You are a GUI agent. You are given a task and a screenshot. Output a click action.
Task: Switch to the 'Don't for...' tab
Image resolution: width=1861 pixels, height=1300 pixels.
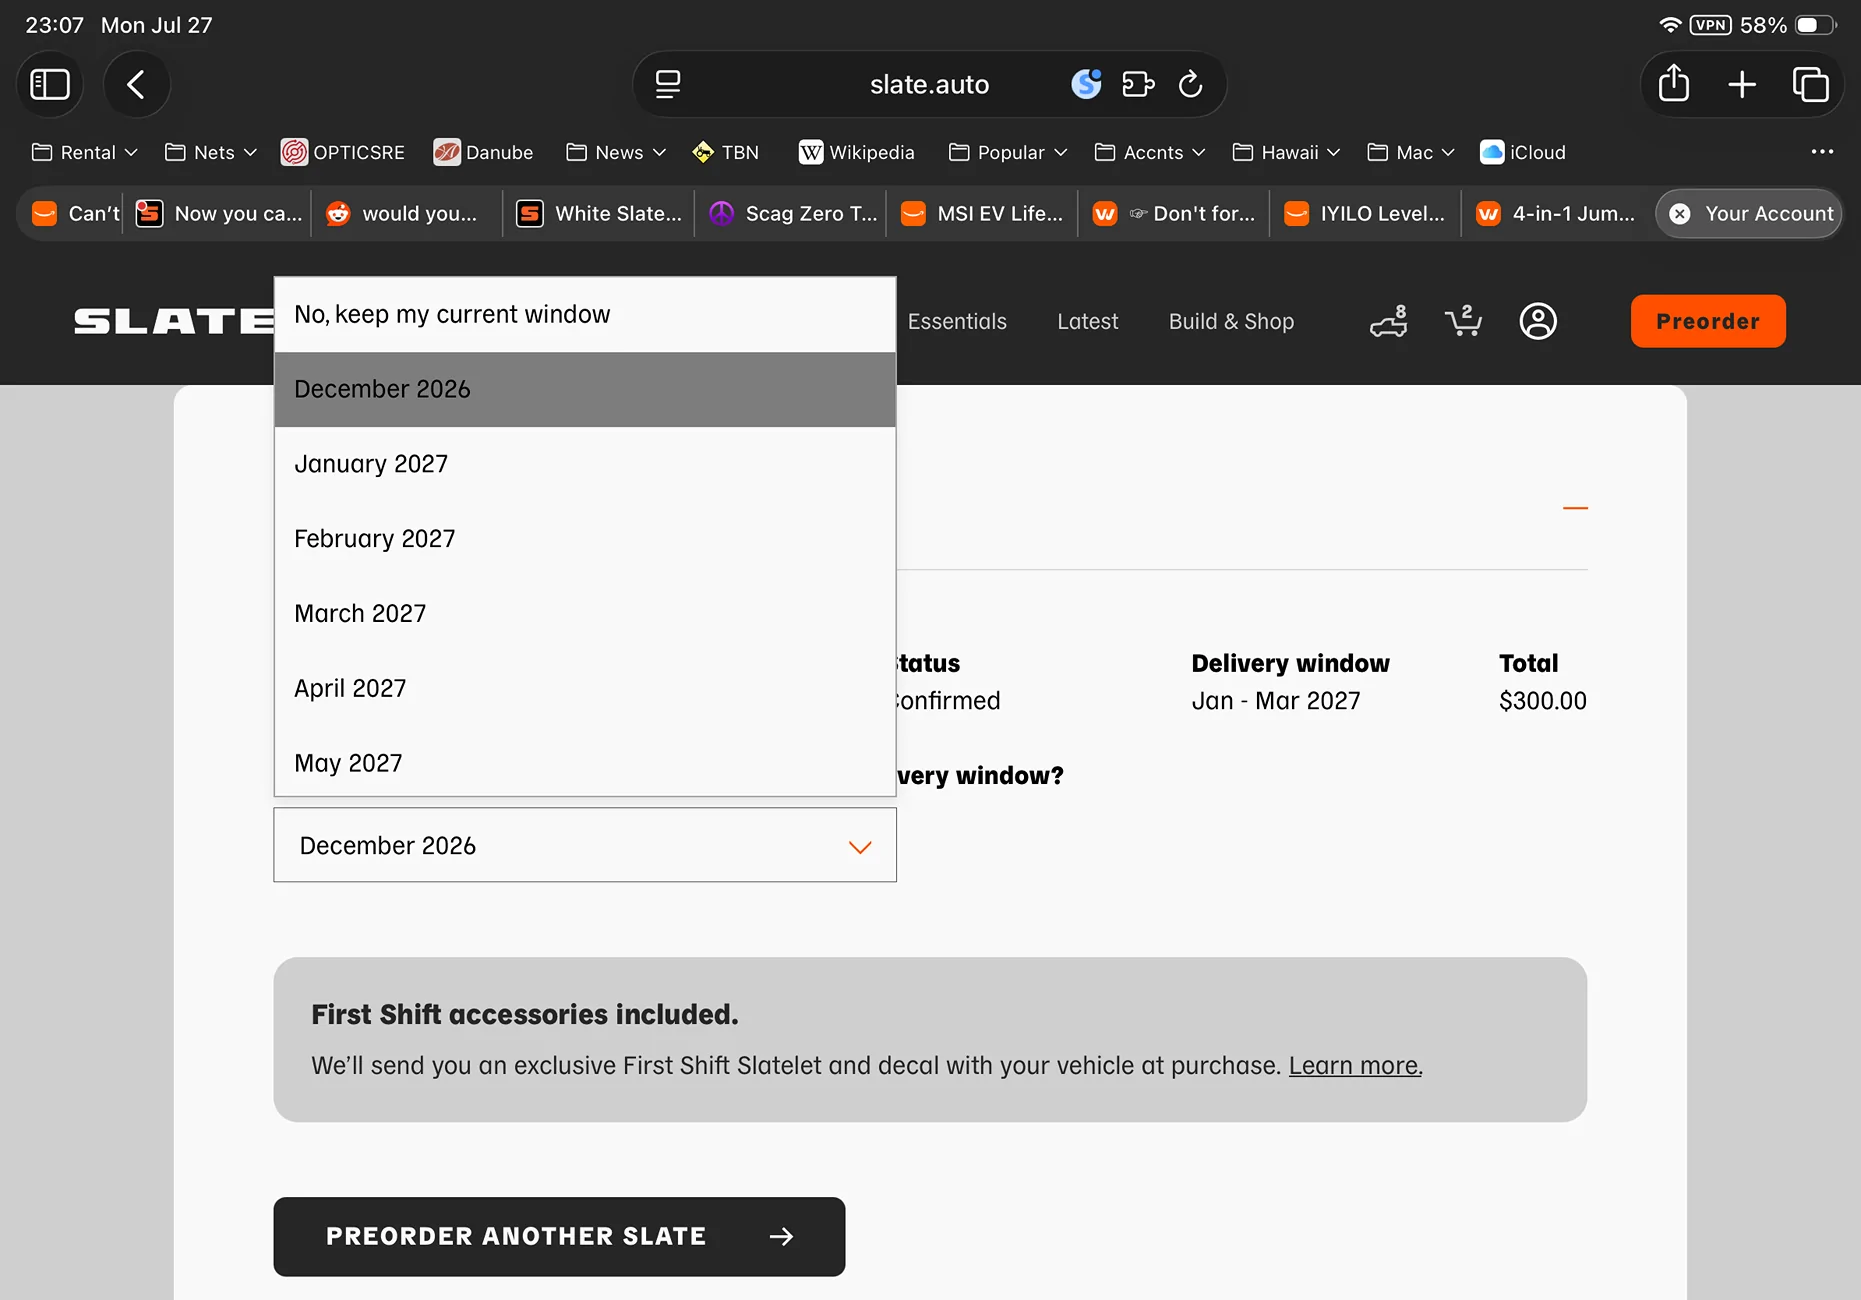pyautogui.click(x=1174, y=213)
